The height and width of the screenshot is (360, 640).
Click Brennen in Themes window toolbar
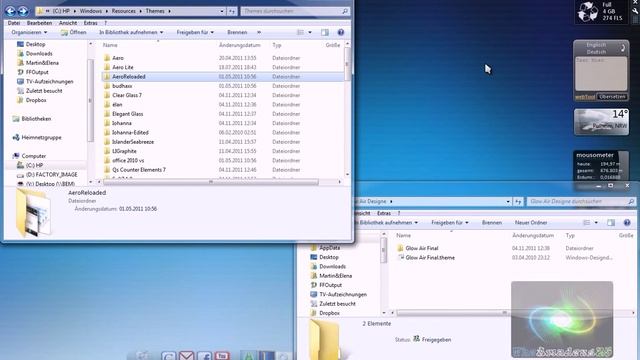pyautogui.click(x=237, y=32)
